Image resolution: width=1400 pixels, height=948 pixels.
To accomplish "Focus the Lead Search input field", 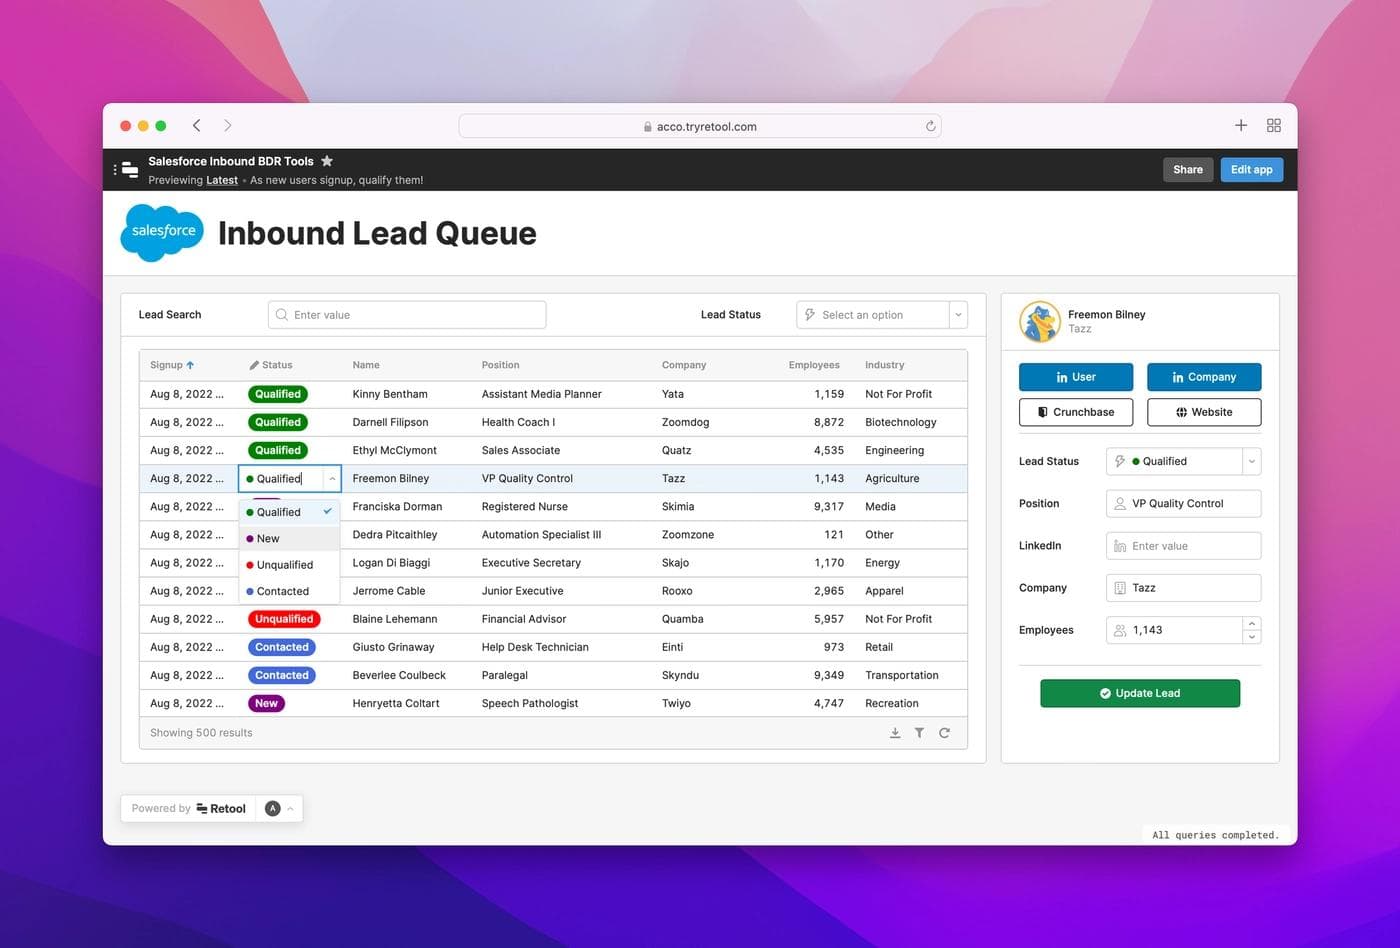I will pyautogui.click(x=407, y=315).
